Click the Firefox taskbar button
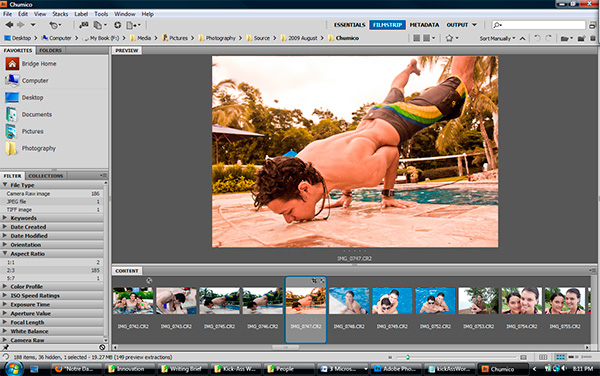The image size is (600, 376). click(76, 369)
